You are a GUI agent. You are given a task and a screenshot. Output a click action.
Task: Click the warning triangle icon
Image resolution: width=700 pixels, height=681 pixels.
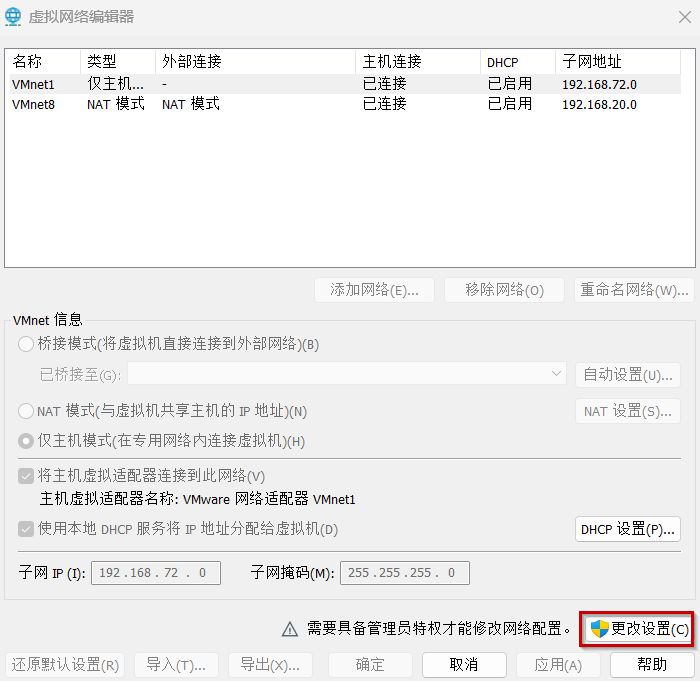point(290,629)
